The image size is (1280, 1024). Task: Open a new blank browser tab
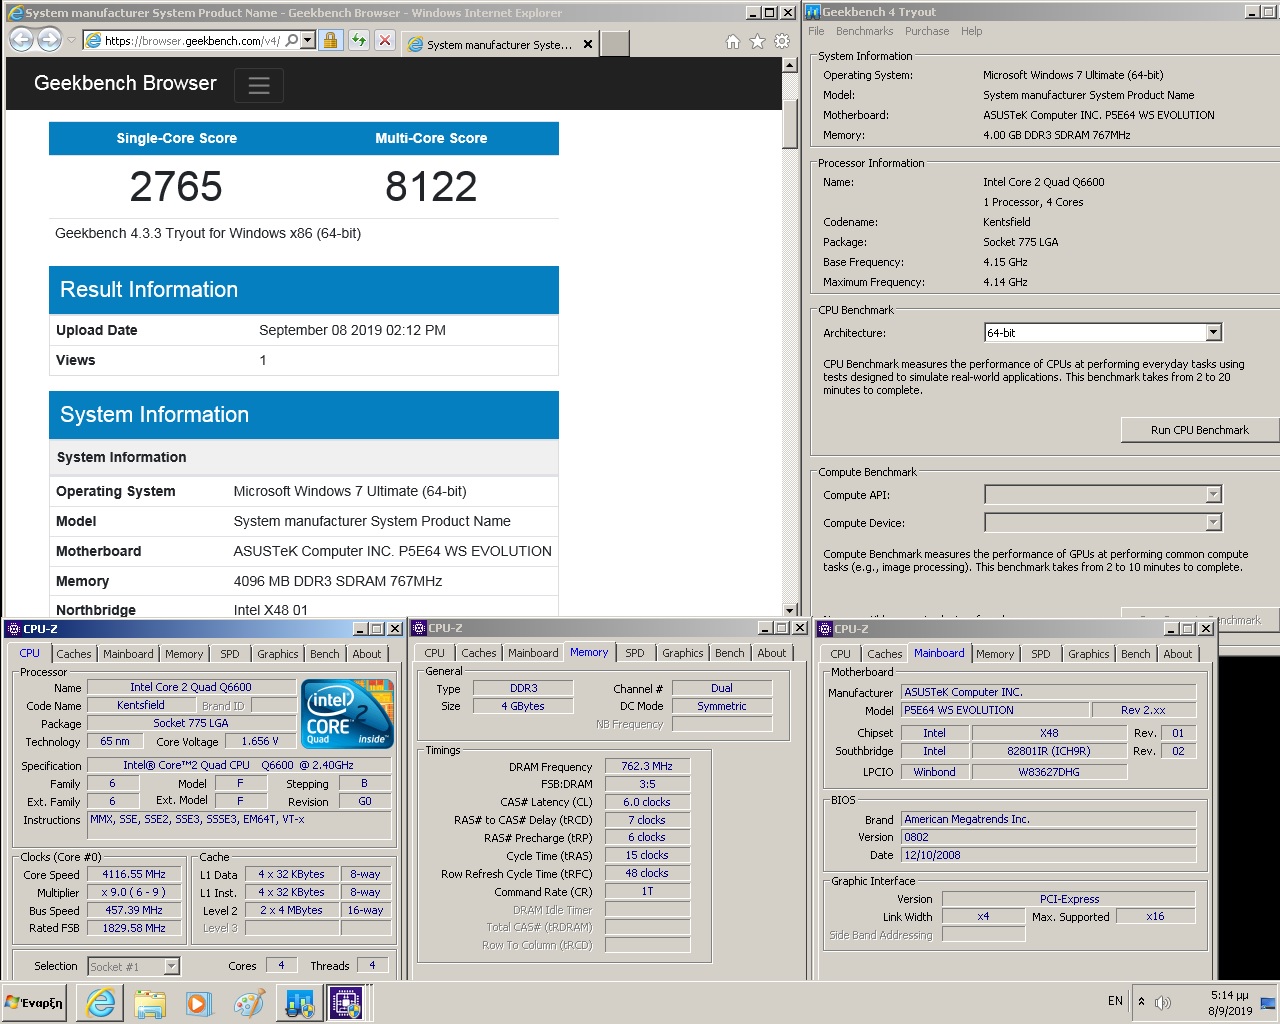615,44
